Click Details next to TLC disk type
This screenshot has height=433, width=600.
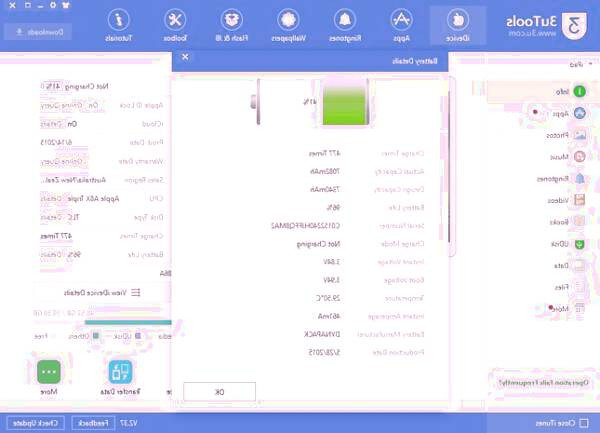coord(52,217)
